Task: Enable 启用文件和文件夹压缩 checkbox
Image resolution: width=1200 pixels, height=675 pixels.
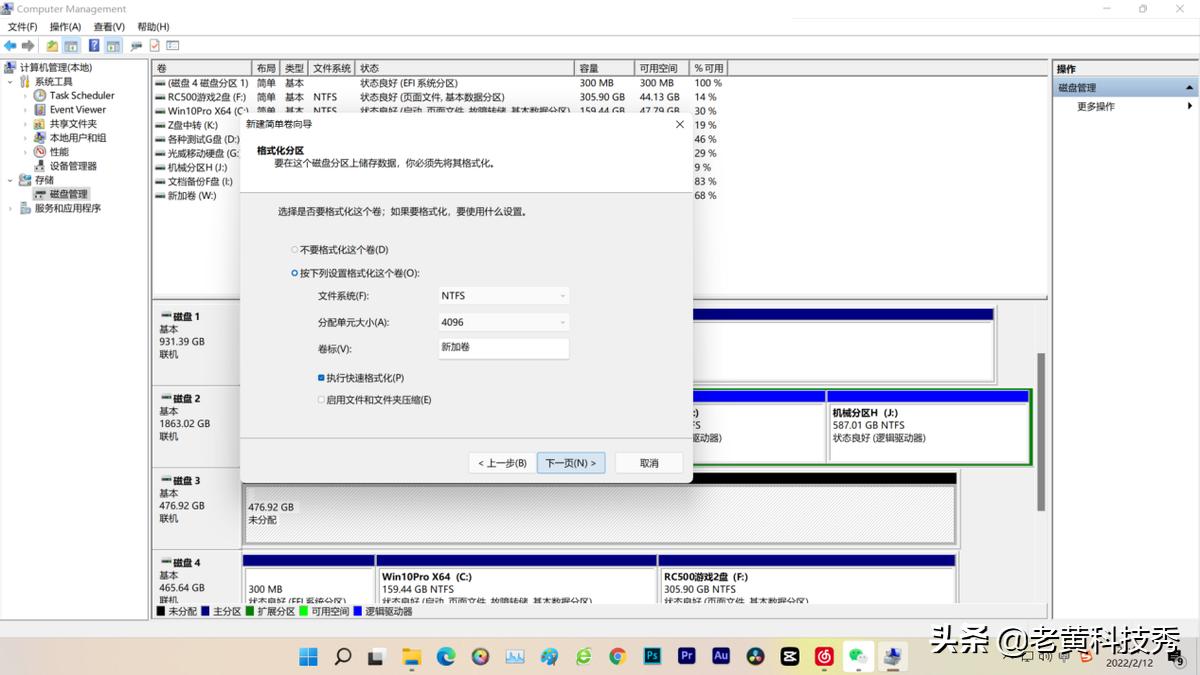Action: (322, 400)
